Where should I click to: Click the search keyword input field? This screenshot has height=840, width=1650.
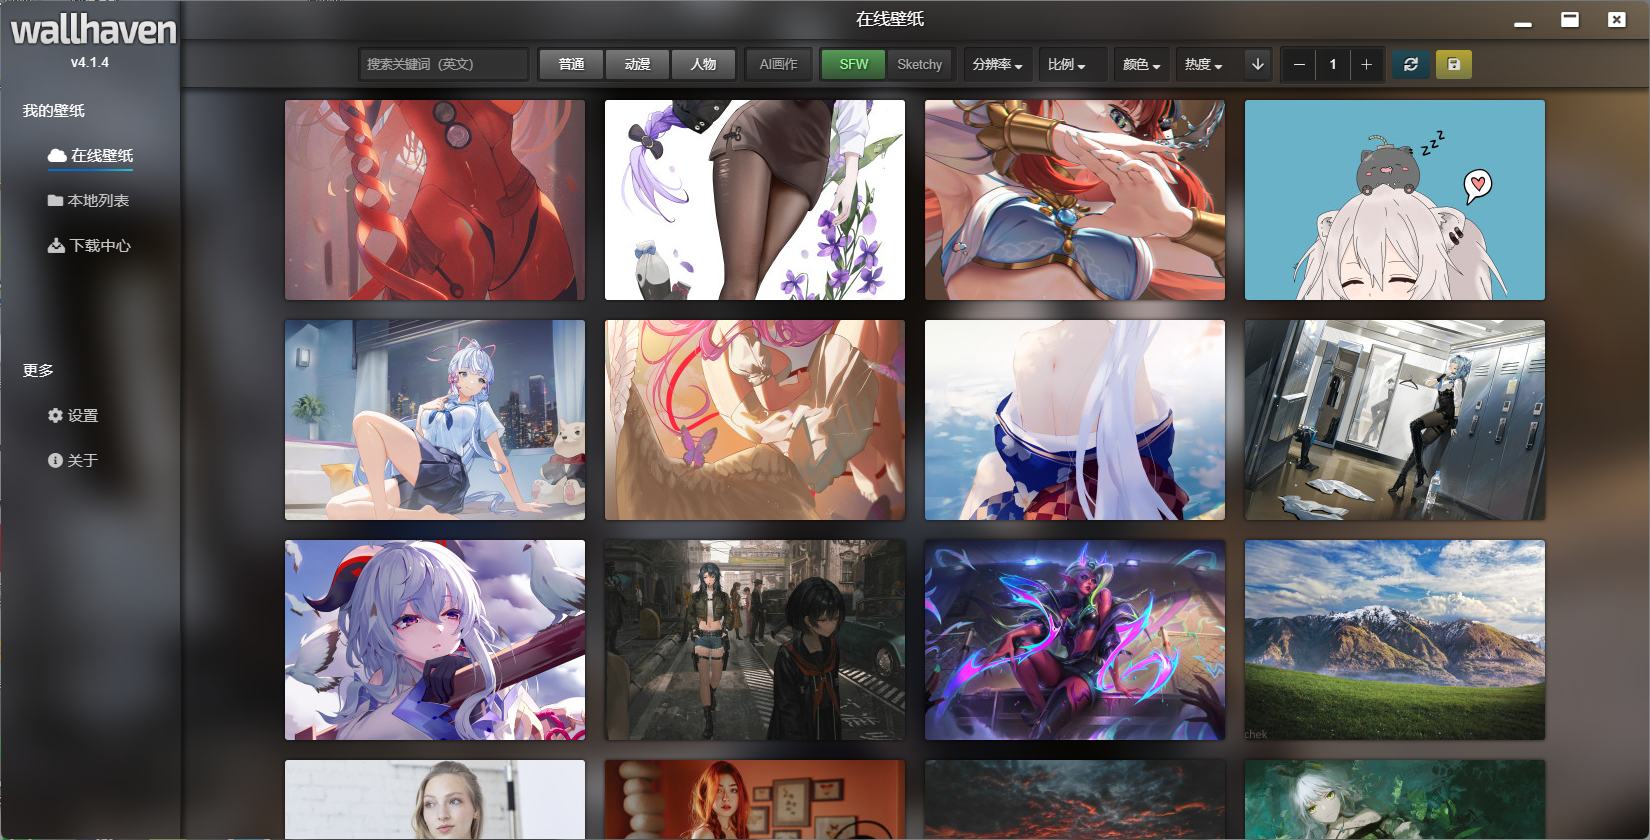pyautogui.click(x=443, y=64)
